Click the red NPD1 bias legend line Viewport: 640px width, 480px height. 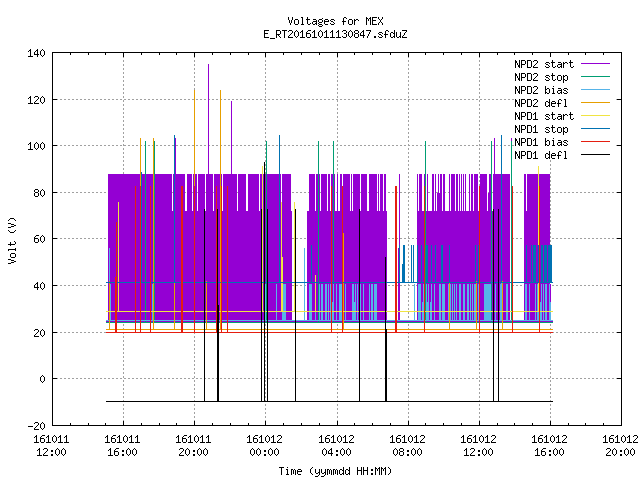tap(595, 142)
